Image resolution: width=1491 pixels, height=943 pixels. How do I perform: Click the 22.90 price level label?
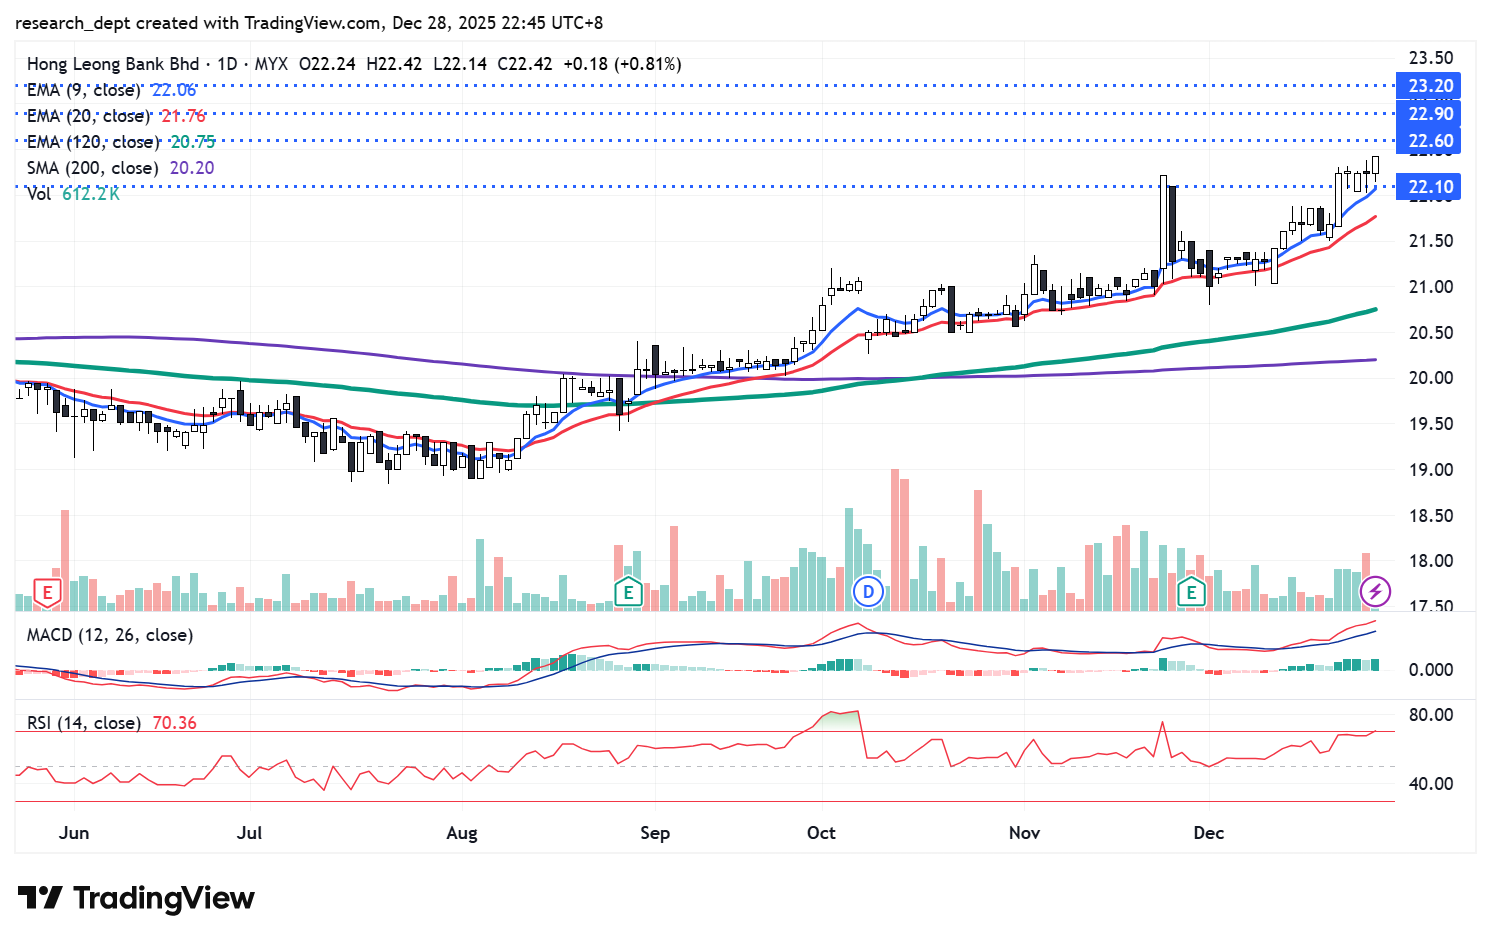click(x=1430, y=114)
